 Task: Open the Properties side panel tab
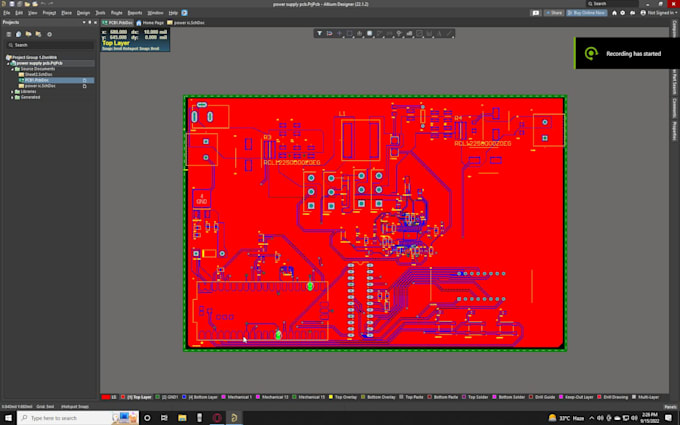[674, 131]
